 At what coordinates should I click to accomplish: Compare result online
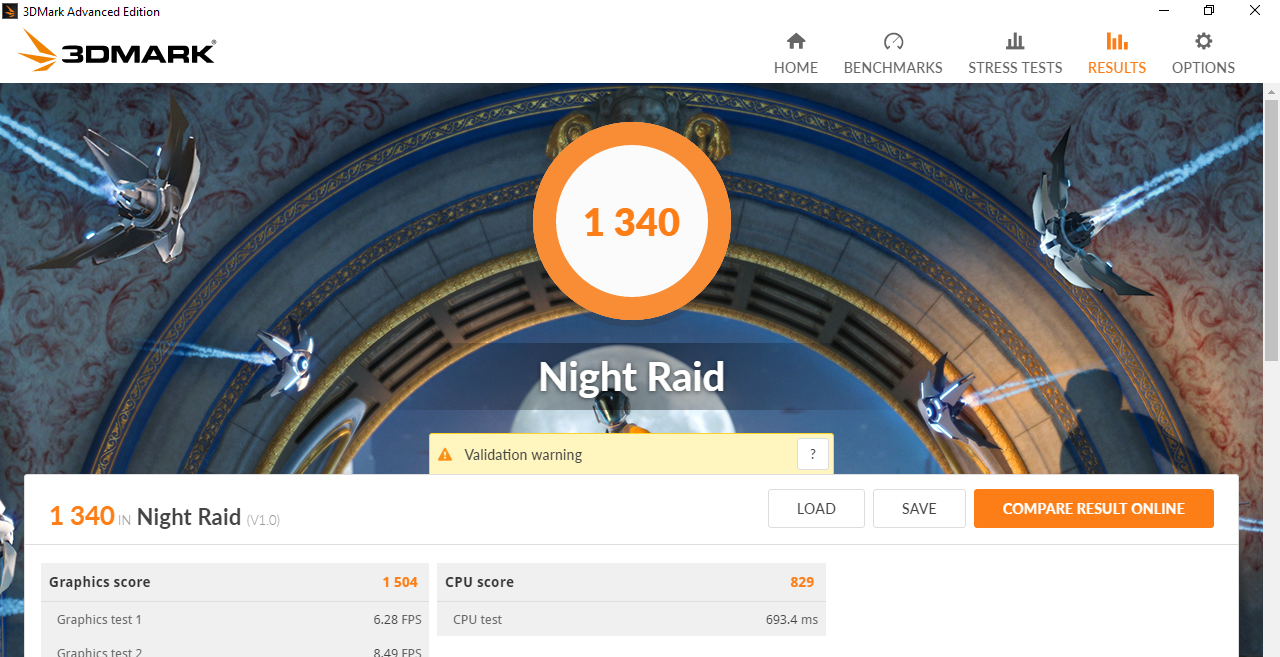click(1094, 508)
